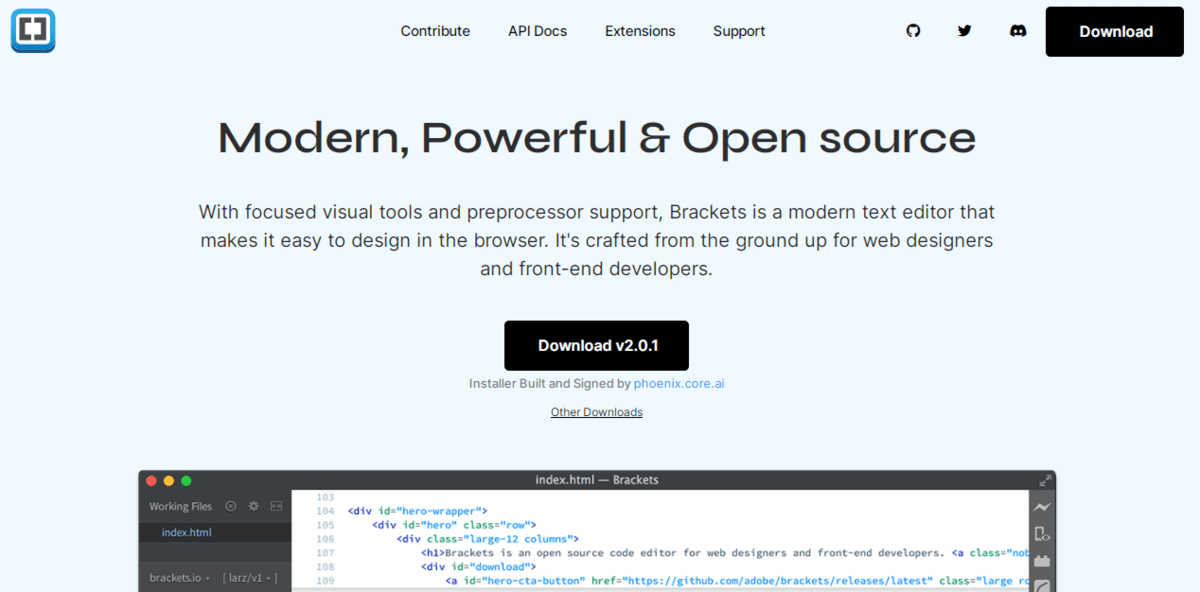1200x592 pixels.
Task: Click line number 108 in the editor gutter
Action: click(324, 567)
